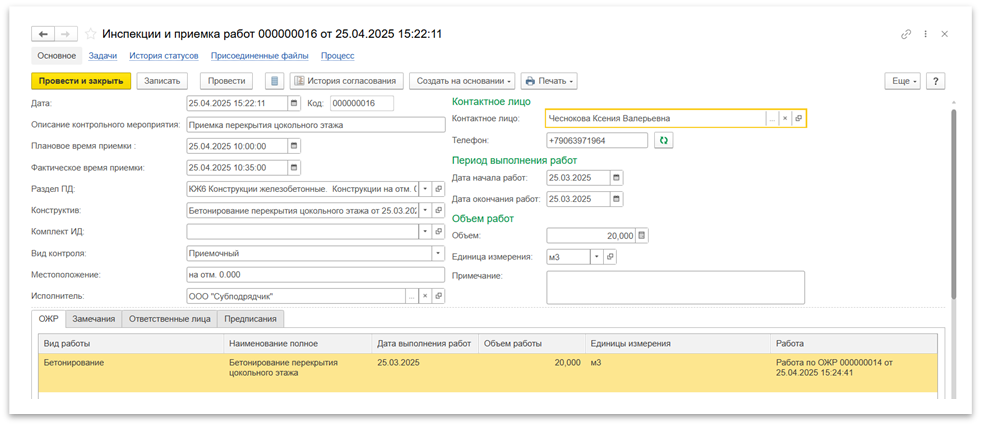Switch to the Замечания tab
Screen dimensions: 981x426
tap(93, 319)
